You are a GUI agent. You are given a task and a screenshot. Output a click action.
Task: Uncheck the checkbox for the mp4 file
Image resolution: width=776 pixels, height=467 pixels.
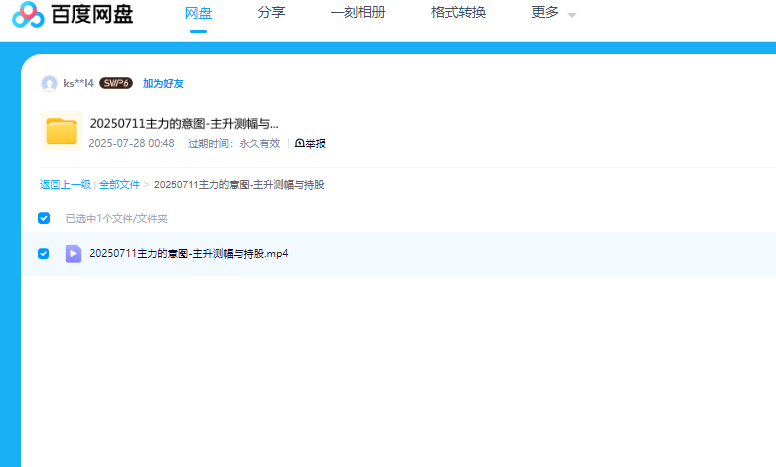pyautogui.click(x=44, y=253)
